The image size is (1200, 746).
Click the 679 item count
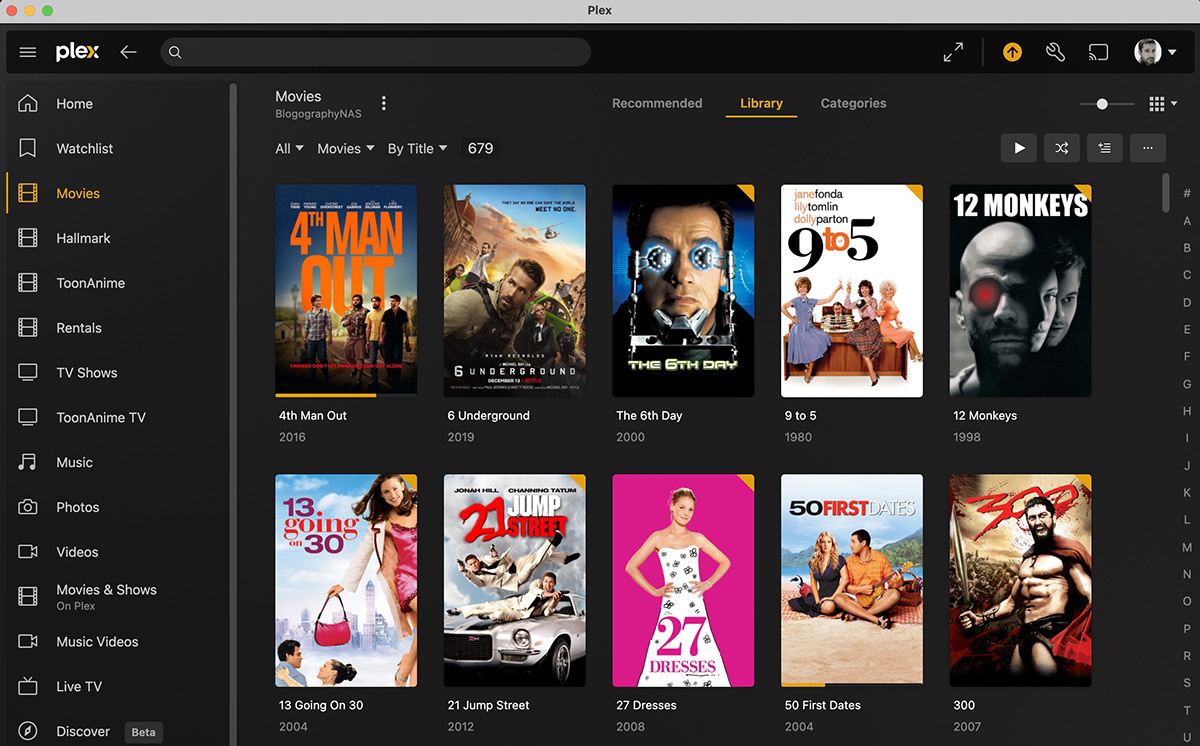480,148
